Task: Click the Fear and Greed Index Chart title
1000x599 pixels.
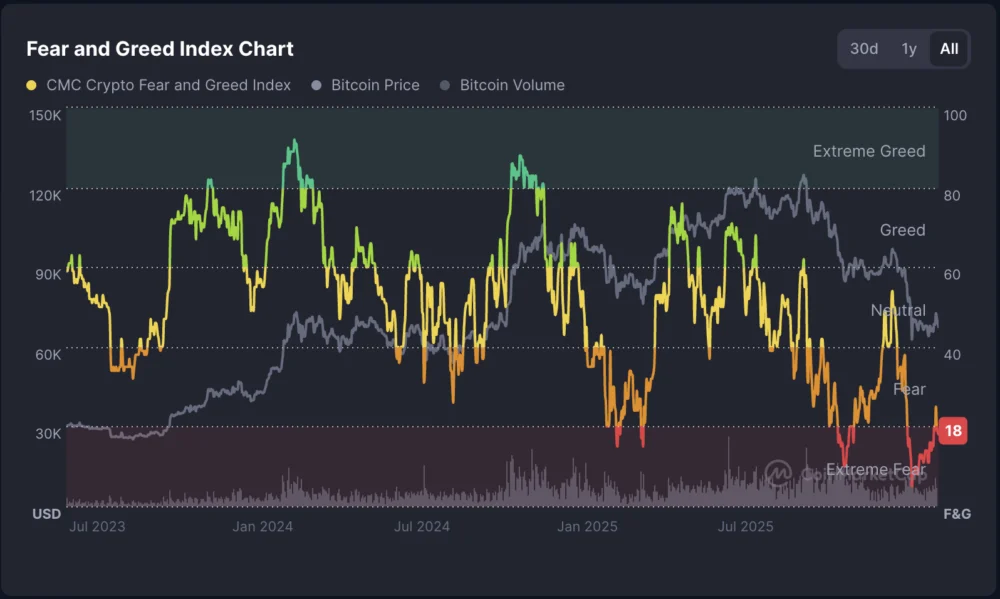Action: pos(159,49)
